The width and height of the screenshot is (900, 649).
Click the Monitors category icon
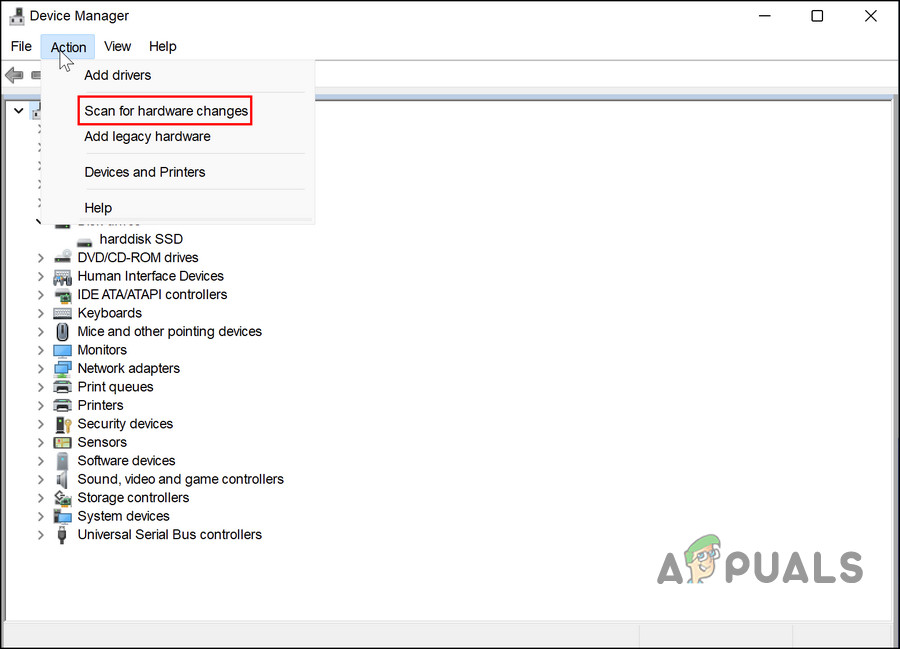tap(63, 350)
